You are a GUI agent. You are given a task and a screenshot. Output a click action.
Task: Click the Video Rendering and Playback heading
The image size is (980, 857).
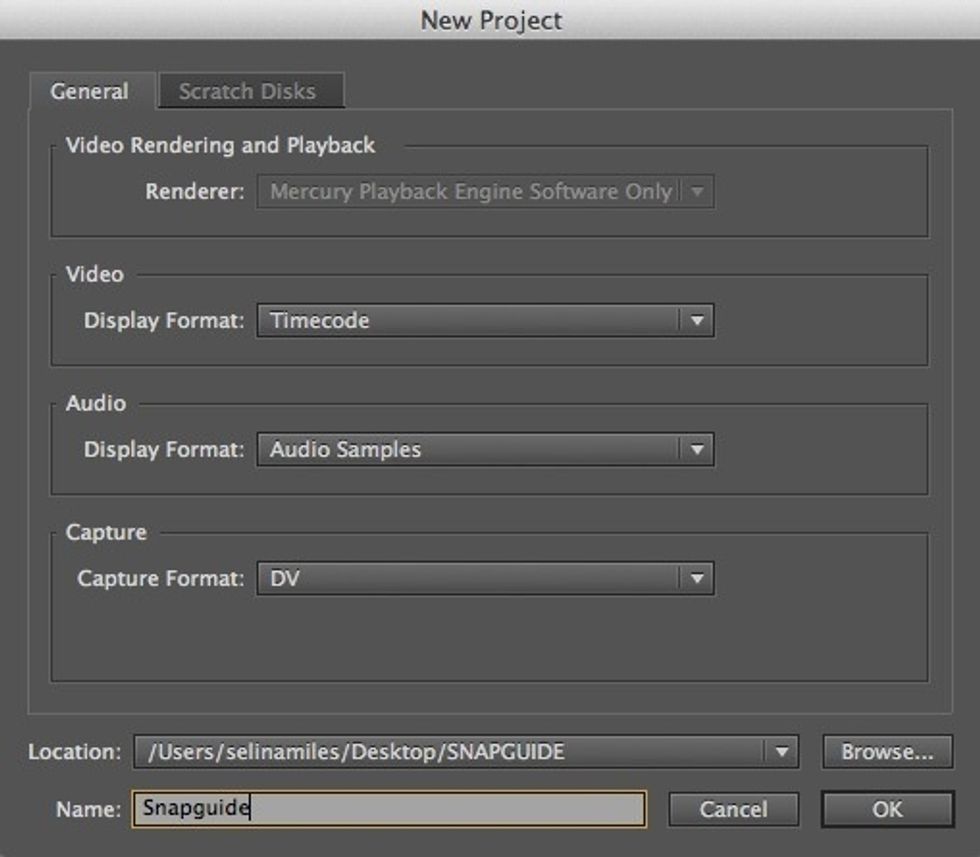pos(220,145)
